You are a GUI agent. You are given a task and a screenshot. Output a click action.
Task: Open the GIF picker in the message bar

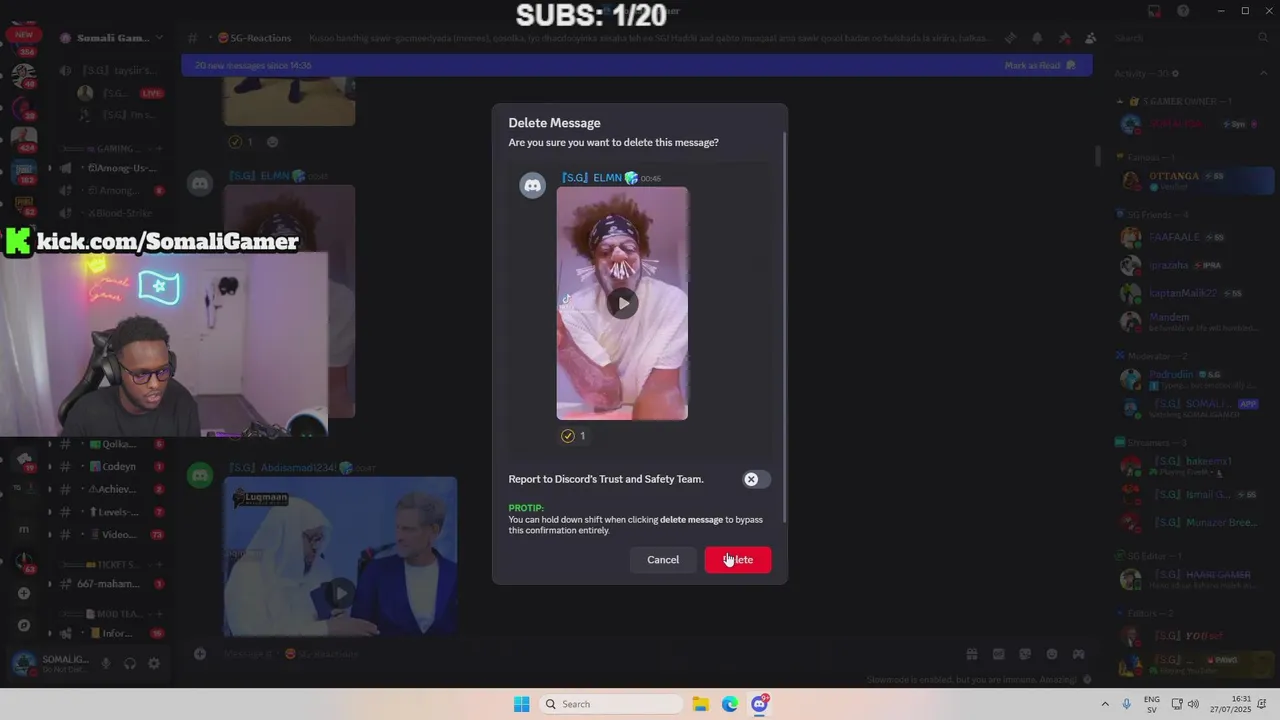[998, 654]
